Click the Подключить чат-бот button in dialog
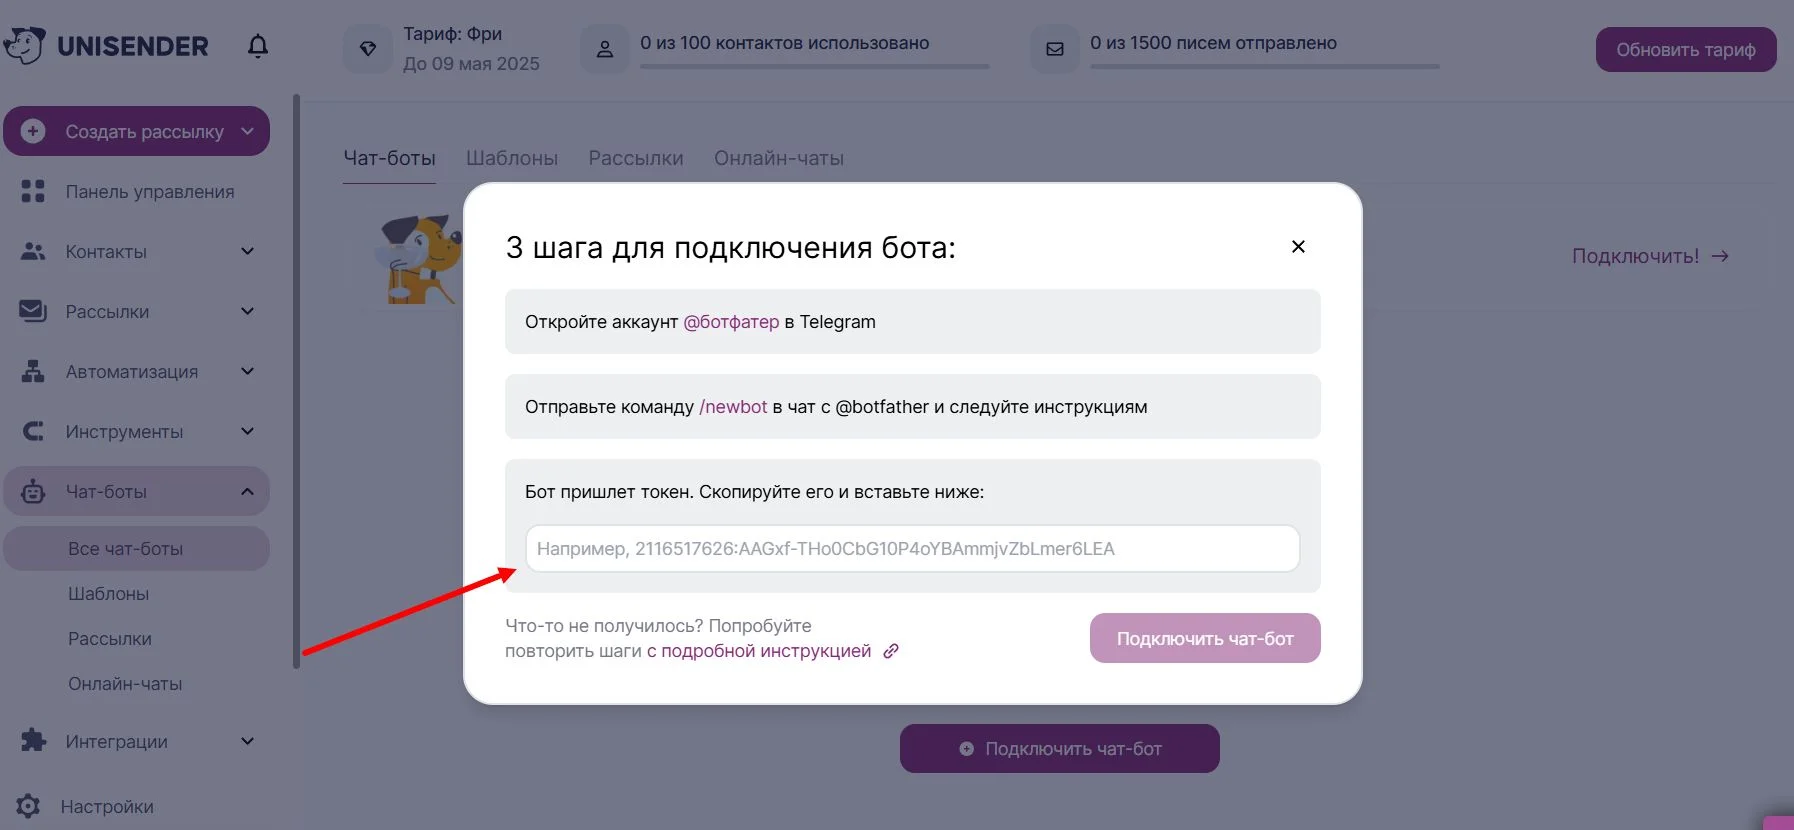This screenshot has height=830, width=1794. point(1205,638)
